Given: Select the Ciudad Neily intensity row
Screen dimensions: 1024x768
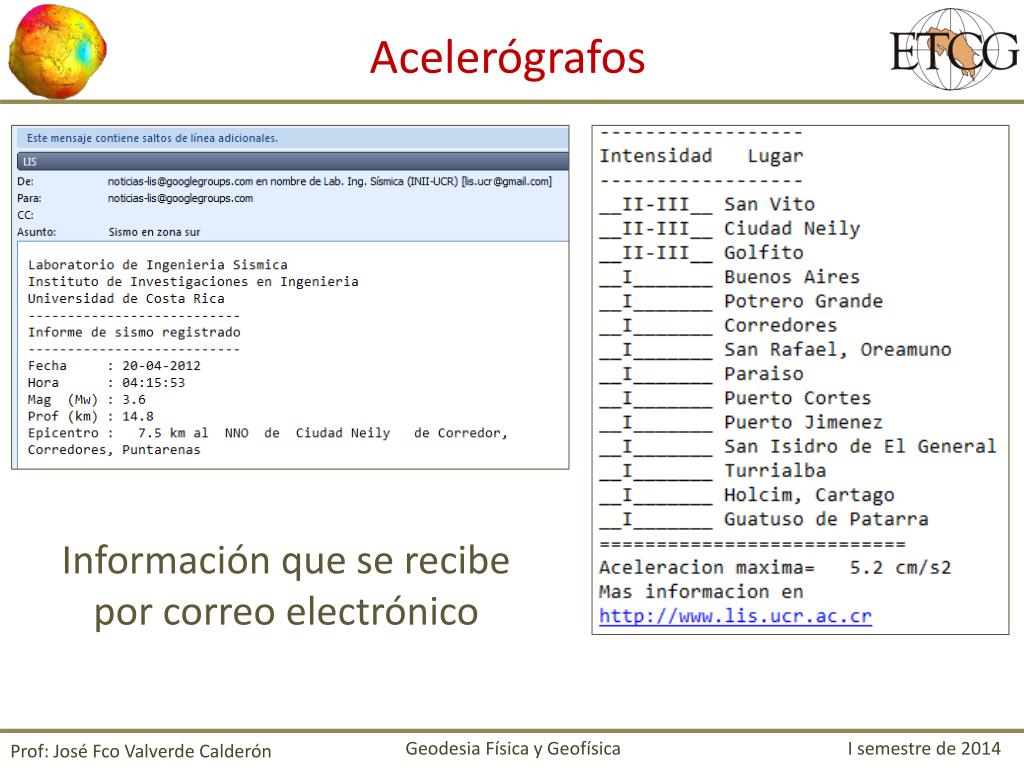Looking at the screenshot, I should coord(730,229).
